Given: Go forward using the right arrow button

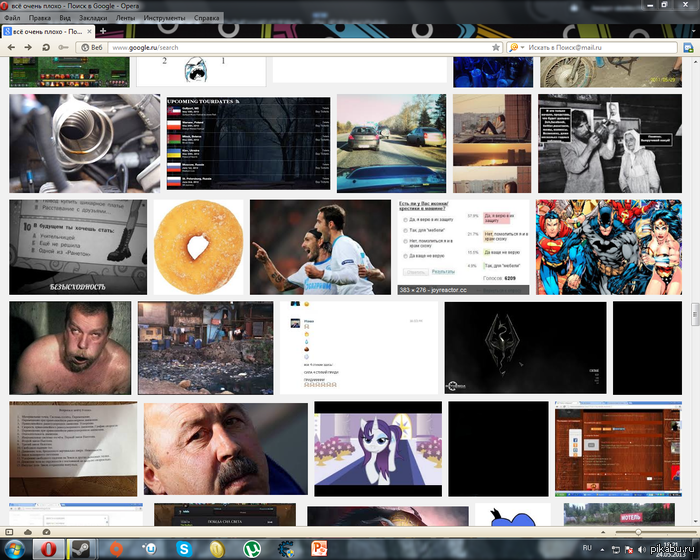Looking at the screenshot, I should [28, 47].
